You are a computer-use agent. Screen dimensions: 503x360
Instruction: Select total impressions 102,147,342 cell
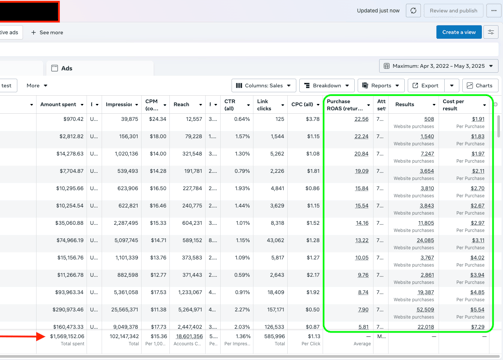[x=124, y=336]
